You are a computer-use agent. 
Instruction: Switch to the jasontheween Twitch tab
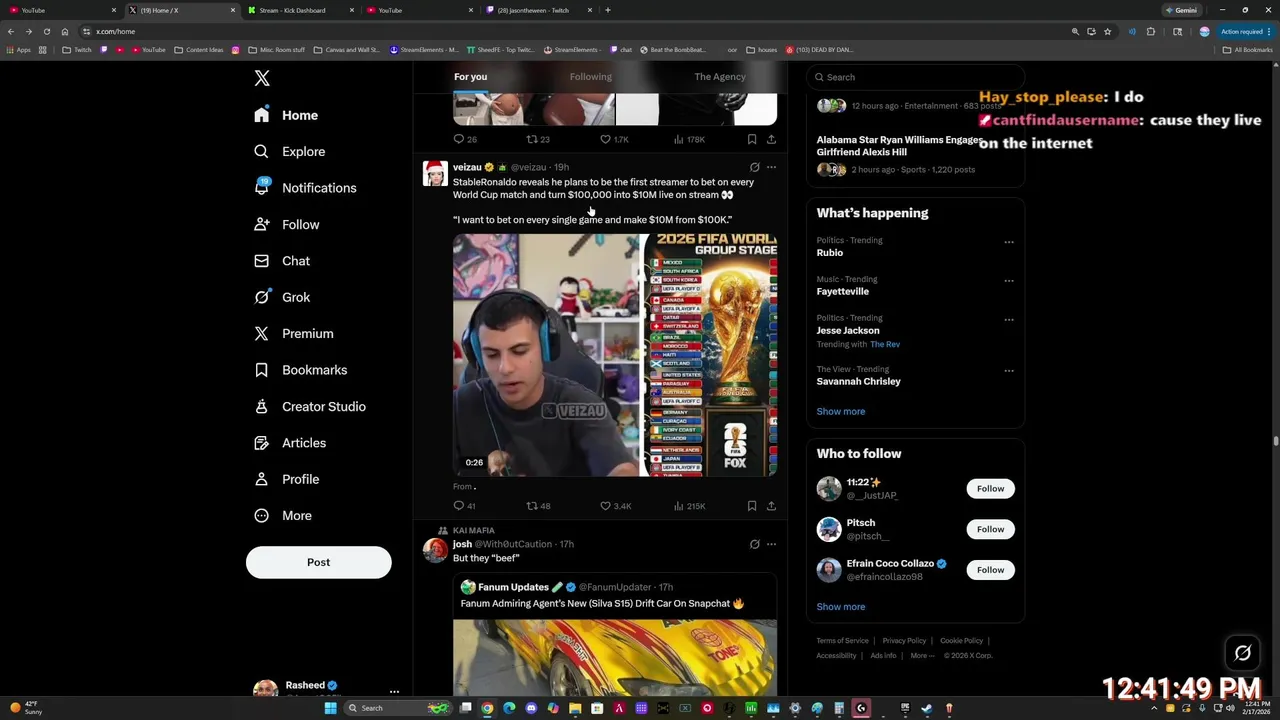[x=538, y=10]
